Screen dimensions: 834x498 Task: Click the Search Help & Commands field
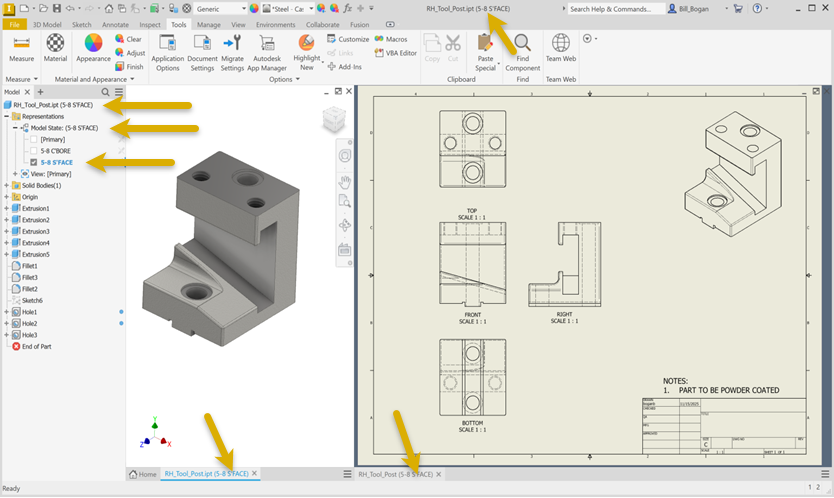[616, 9]
